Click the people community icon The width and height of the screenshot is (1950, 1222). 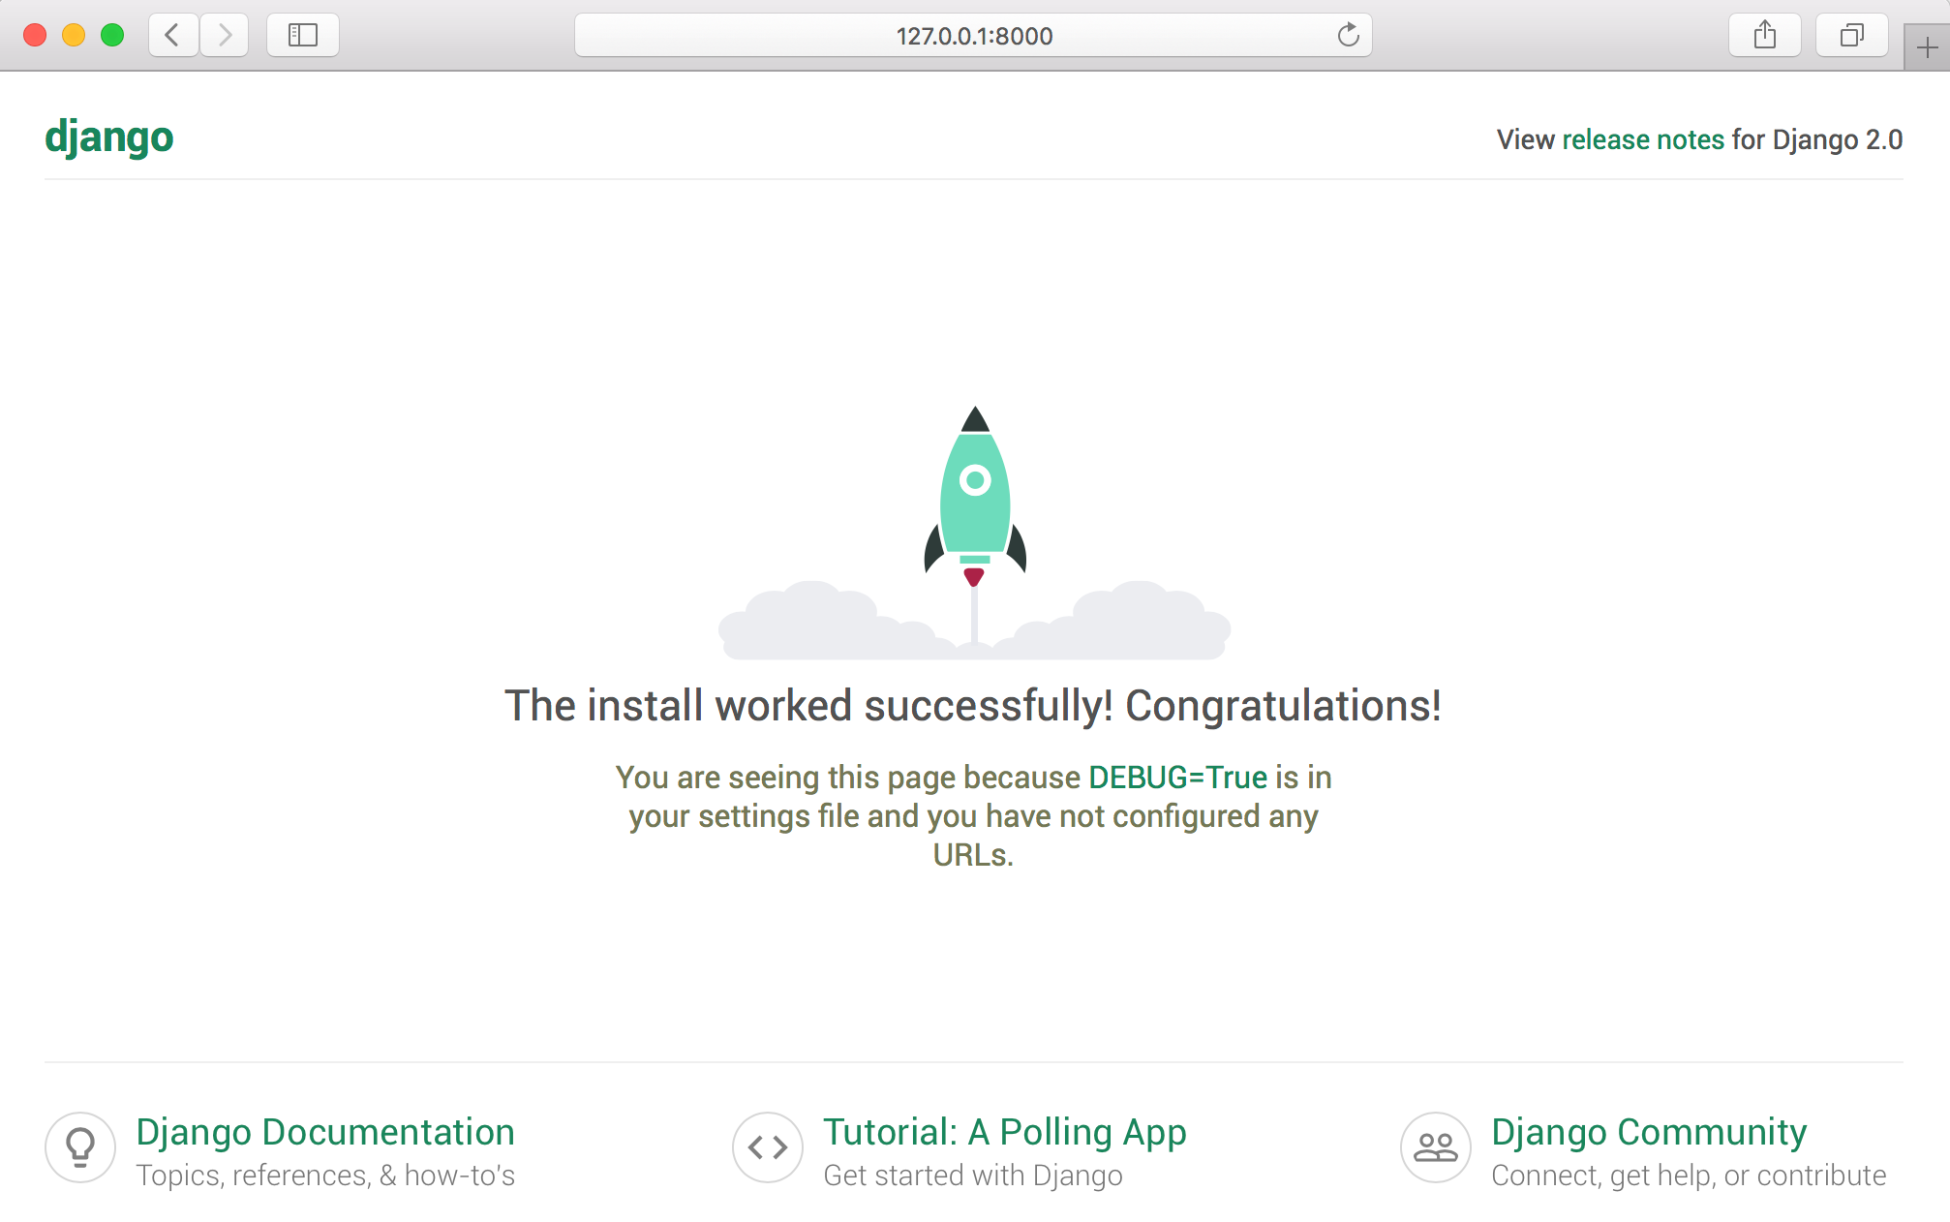click(1435, 1147)
